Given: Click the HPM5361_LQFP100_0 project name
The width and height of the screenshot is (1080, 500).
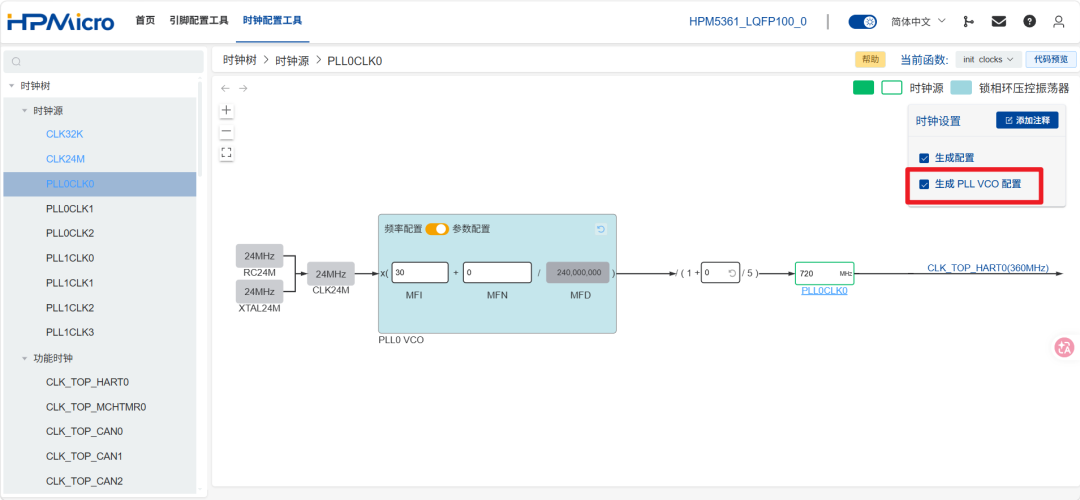Looking at the screenshot, I should click(x=747, y=21).
